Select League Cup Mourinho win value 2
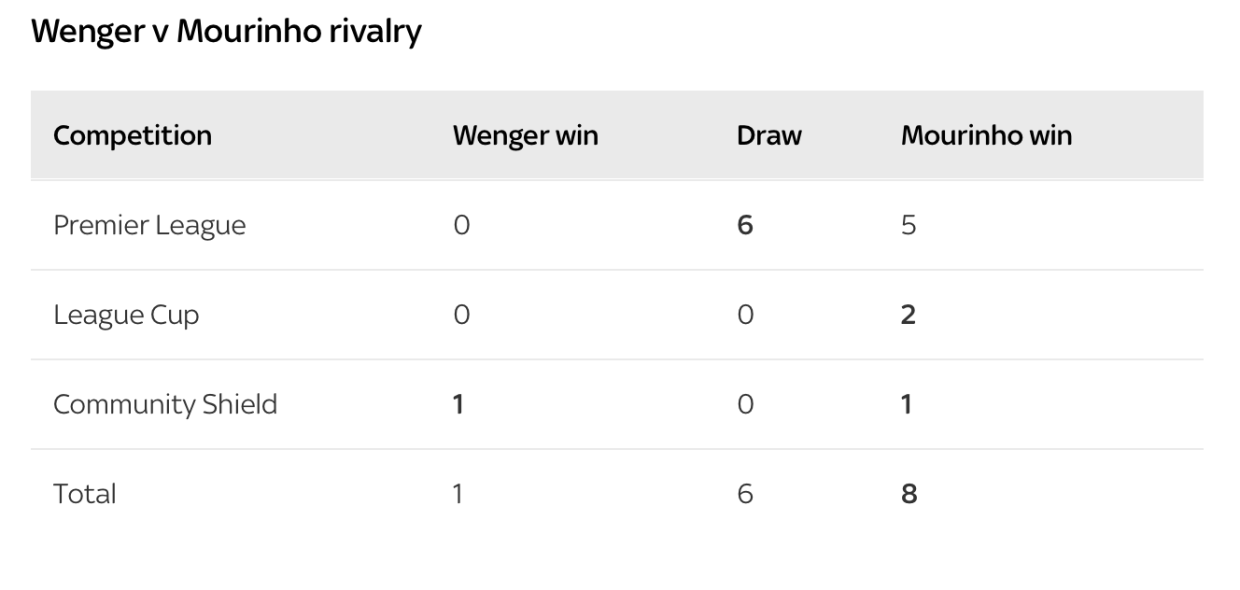1240x590 pixels. point(909,315)
